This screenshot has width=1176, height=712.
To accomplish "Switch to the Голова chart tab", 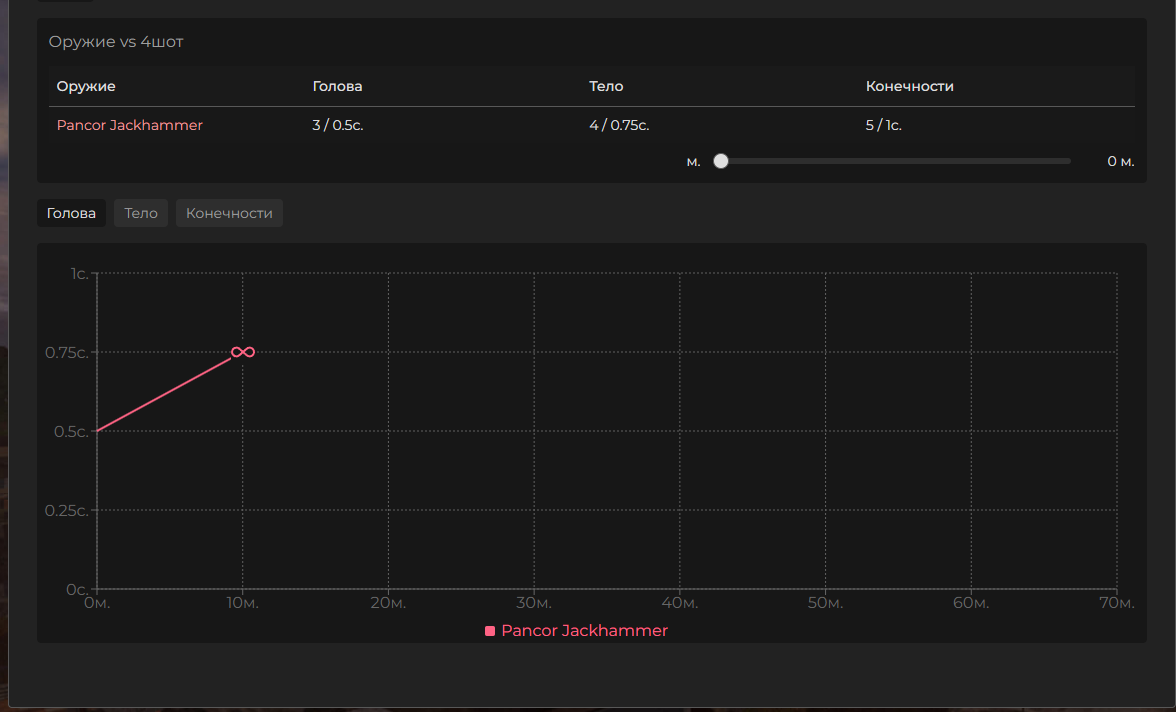I will pyautogui.click(x=71, y=213).
